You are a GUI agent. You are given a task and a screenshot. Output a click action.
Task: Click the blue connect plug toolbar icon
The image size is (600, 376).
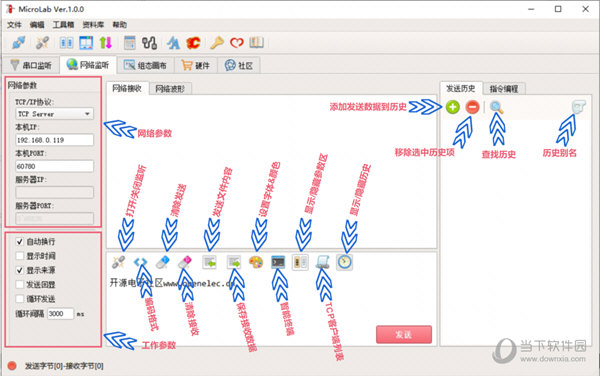(18, 42)
